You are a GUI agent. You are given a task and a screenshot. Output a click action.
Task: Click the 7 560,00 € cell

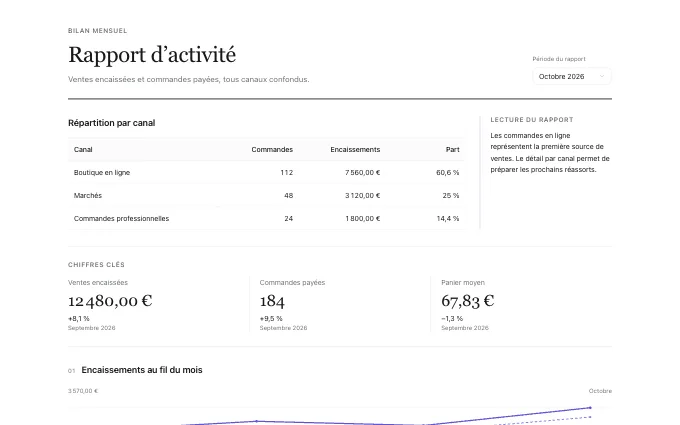tap(363, 173)
